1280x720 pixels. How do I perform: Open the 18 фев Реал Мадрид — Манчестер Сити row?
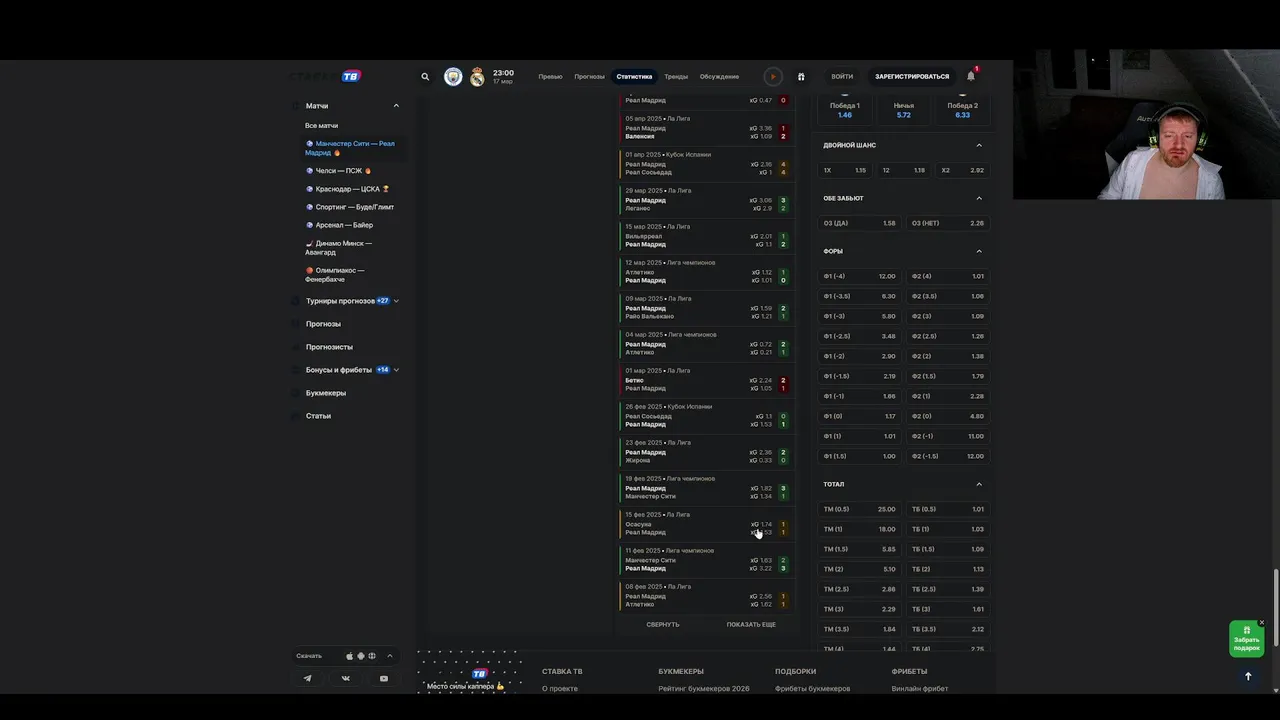point(705,488)
